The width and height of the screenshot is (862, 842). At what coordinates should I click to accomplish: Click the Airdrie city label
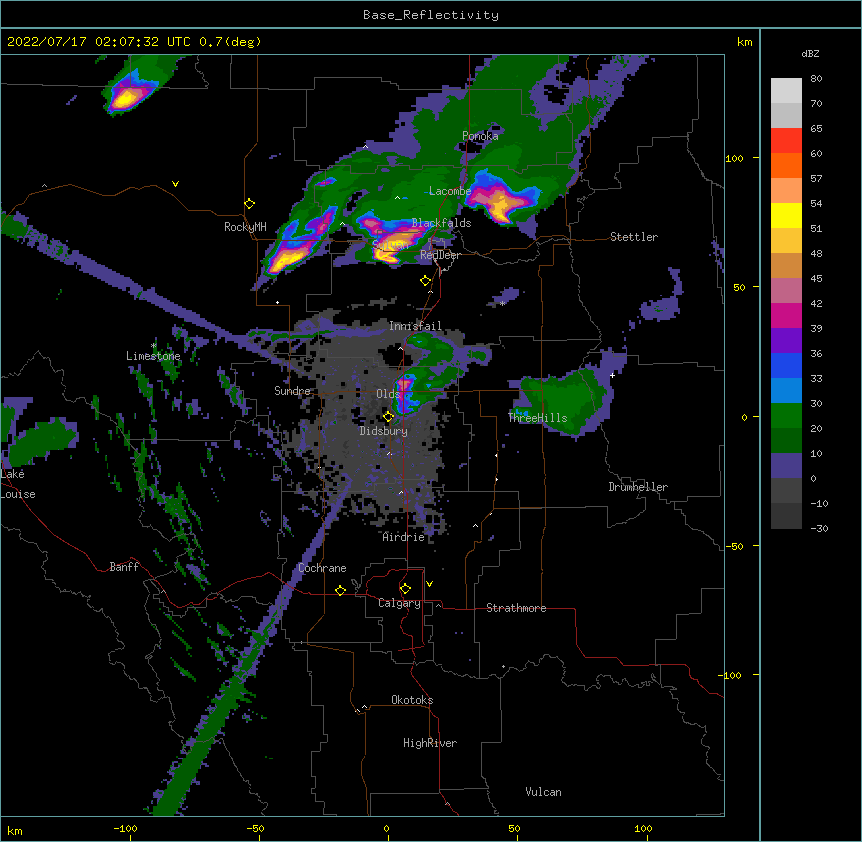pyautogui.click(x=404, y=537)
